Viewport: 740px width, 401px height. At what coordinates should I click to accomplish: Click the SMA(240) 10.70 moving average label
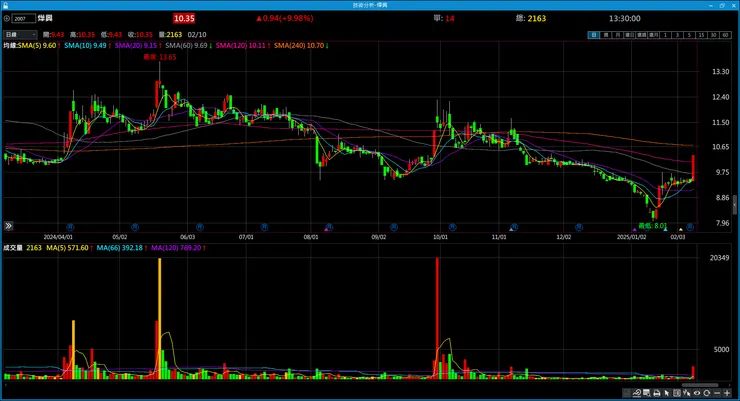pos(301,46)
